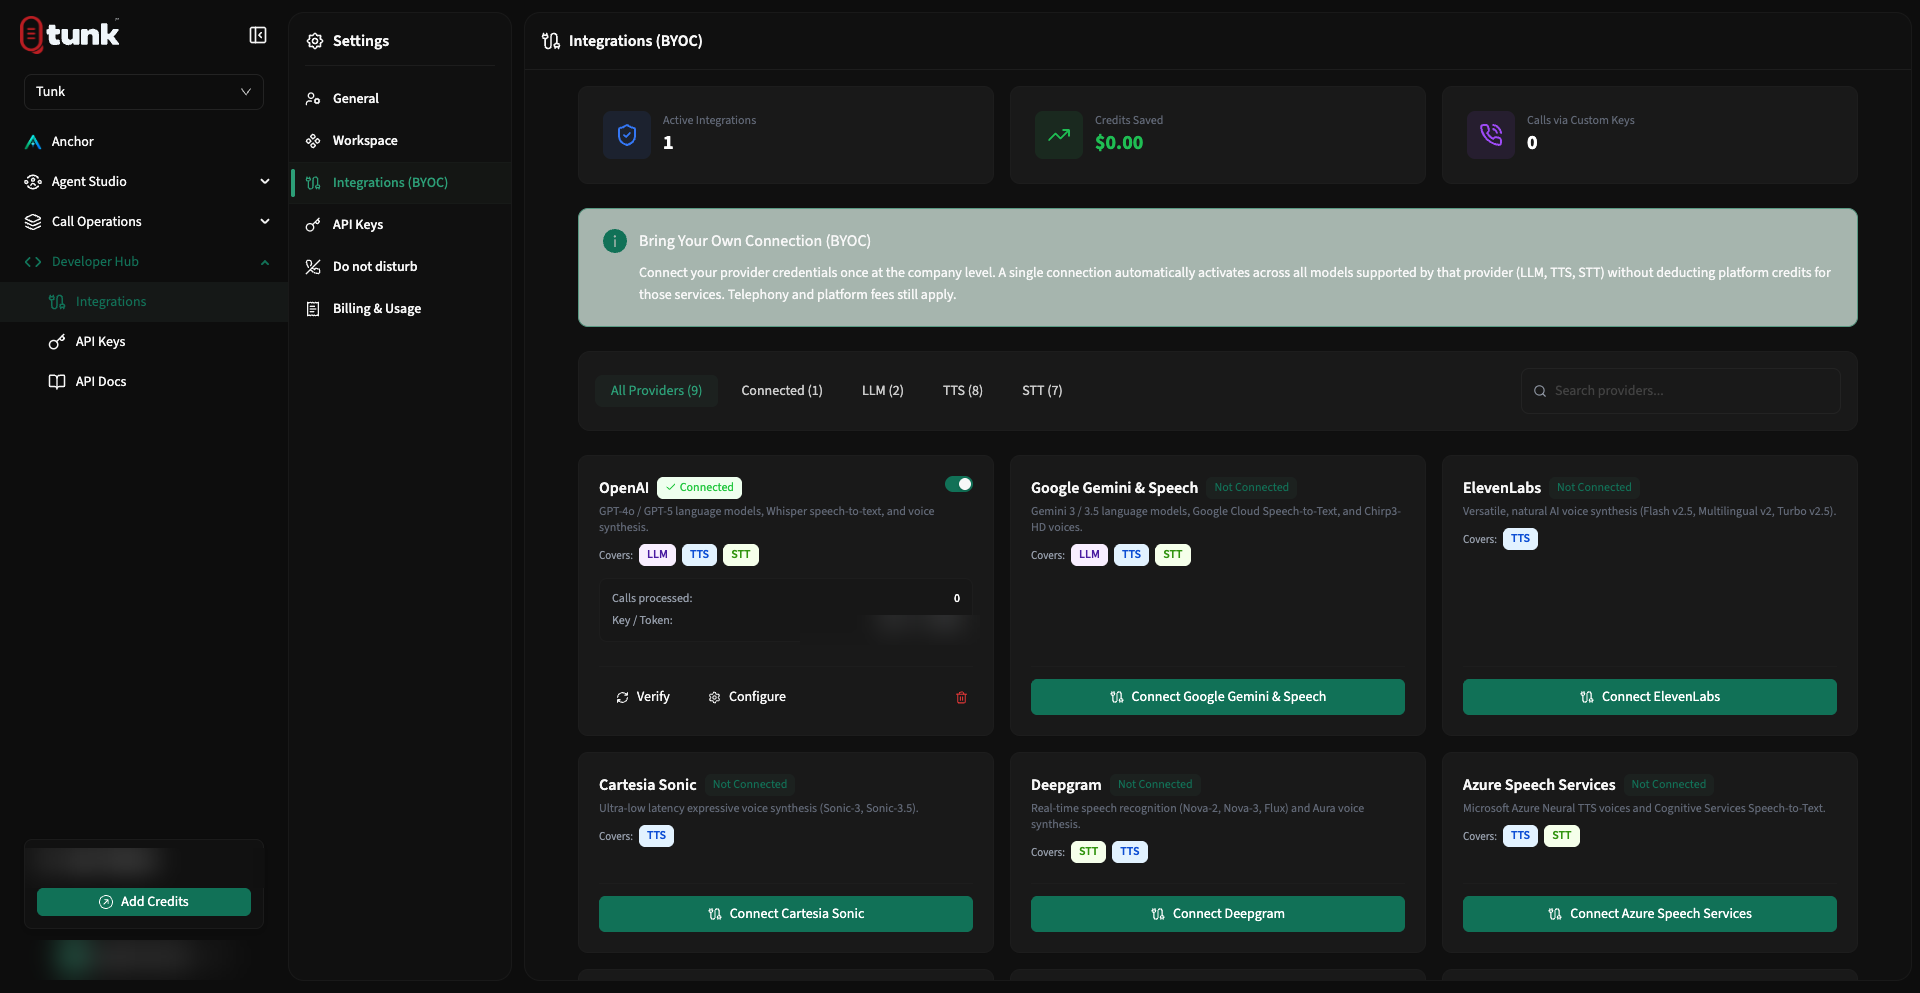Click Connect Azure Speech Services button
This screenshot has height=993, width=1920.
click(x=1650, y=914)
